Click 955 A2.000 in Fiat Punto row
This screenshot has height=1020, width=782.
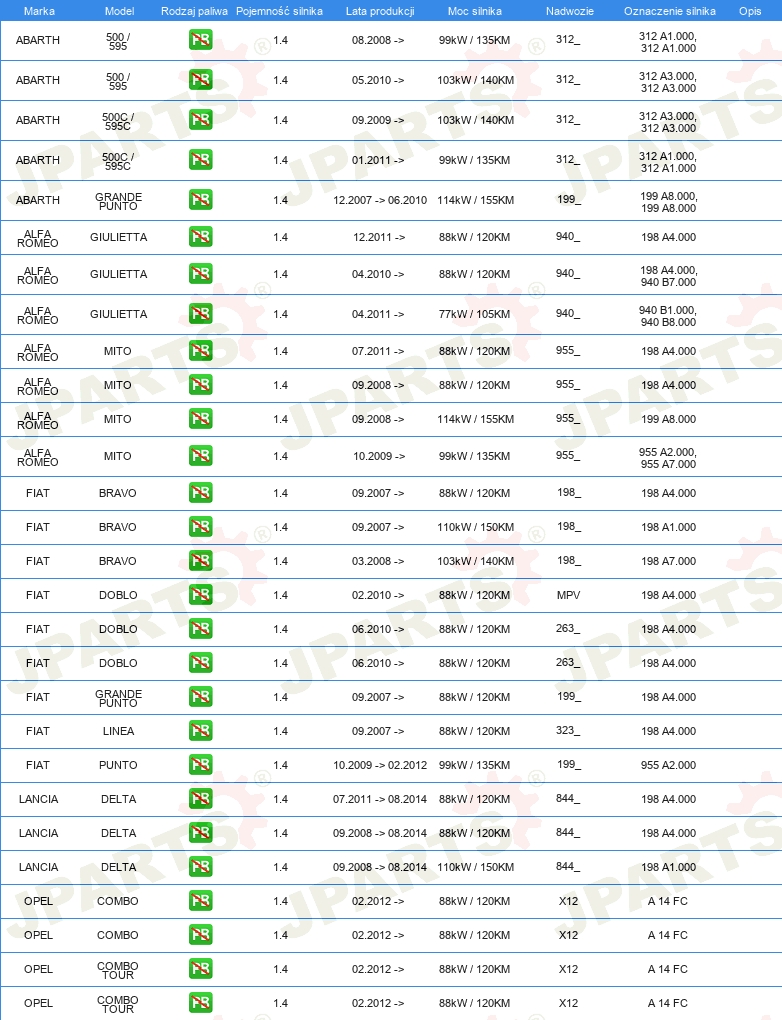668,766
